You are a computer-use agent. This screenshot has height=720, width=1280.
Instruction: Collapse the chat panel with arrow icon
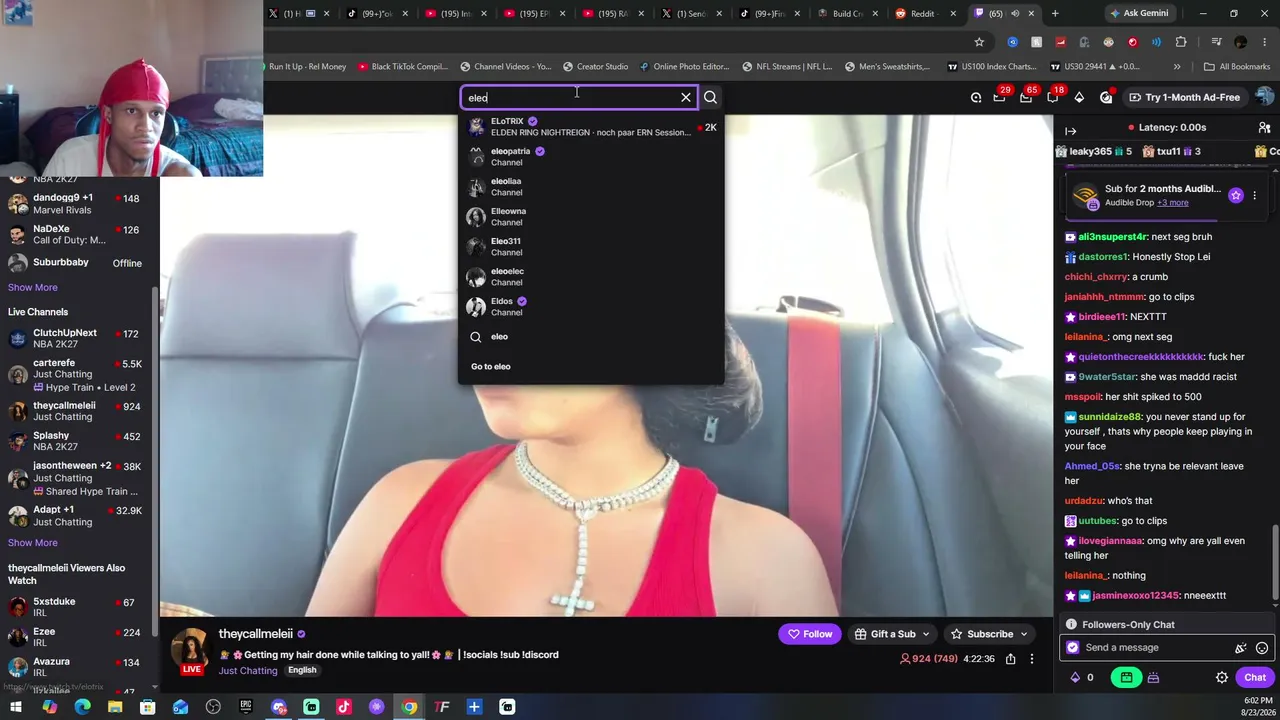1070,130
